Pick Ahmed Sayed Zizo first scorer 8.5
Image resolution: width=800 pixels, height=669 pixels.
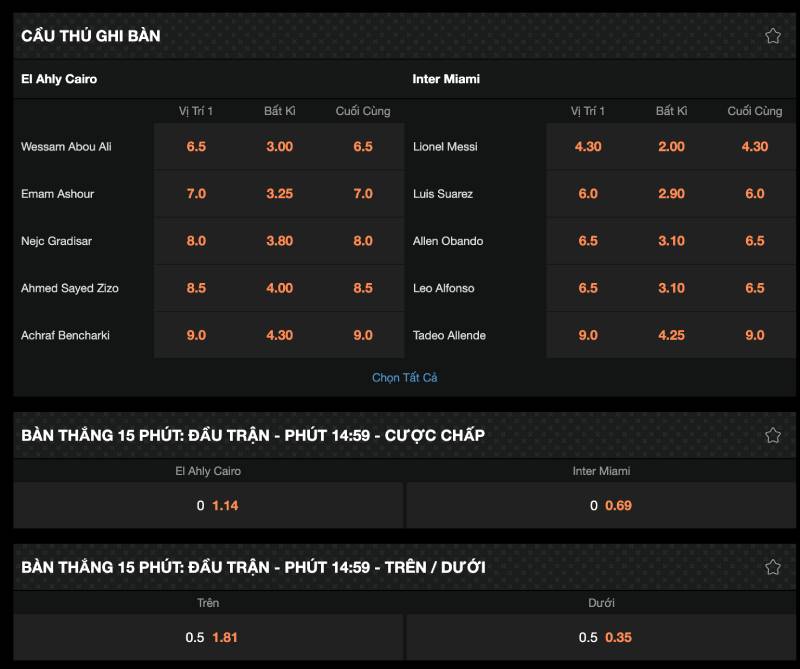pos(196,288)
